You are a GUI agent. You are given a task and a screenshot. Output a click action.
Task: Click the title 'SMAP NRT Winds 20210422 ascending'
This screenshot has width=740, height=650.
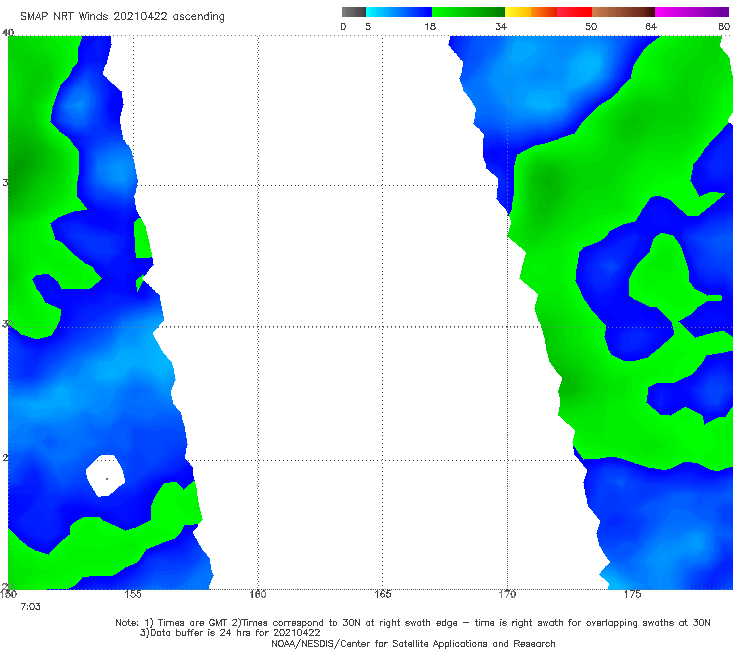point(122,17)
